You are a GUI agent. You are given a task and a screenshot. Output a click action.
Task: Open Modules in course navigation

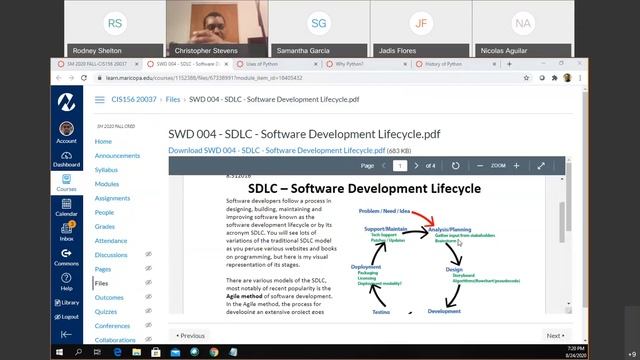107,184
